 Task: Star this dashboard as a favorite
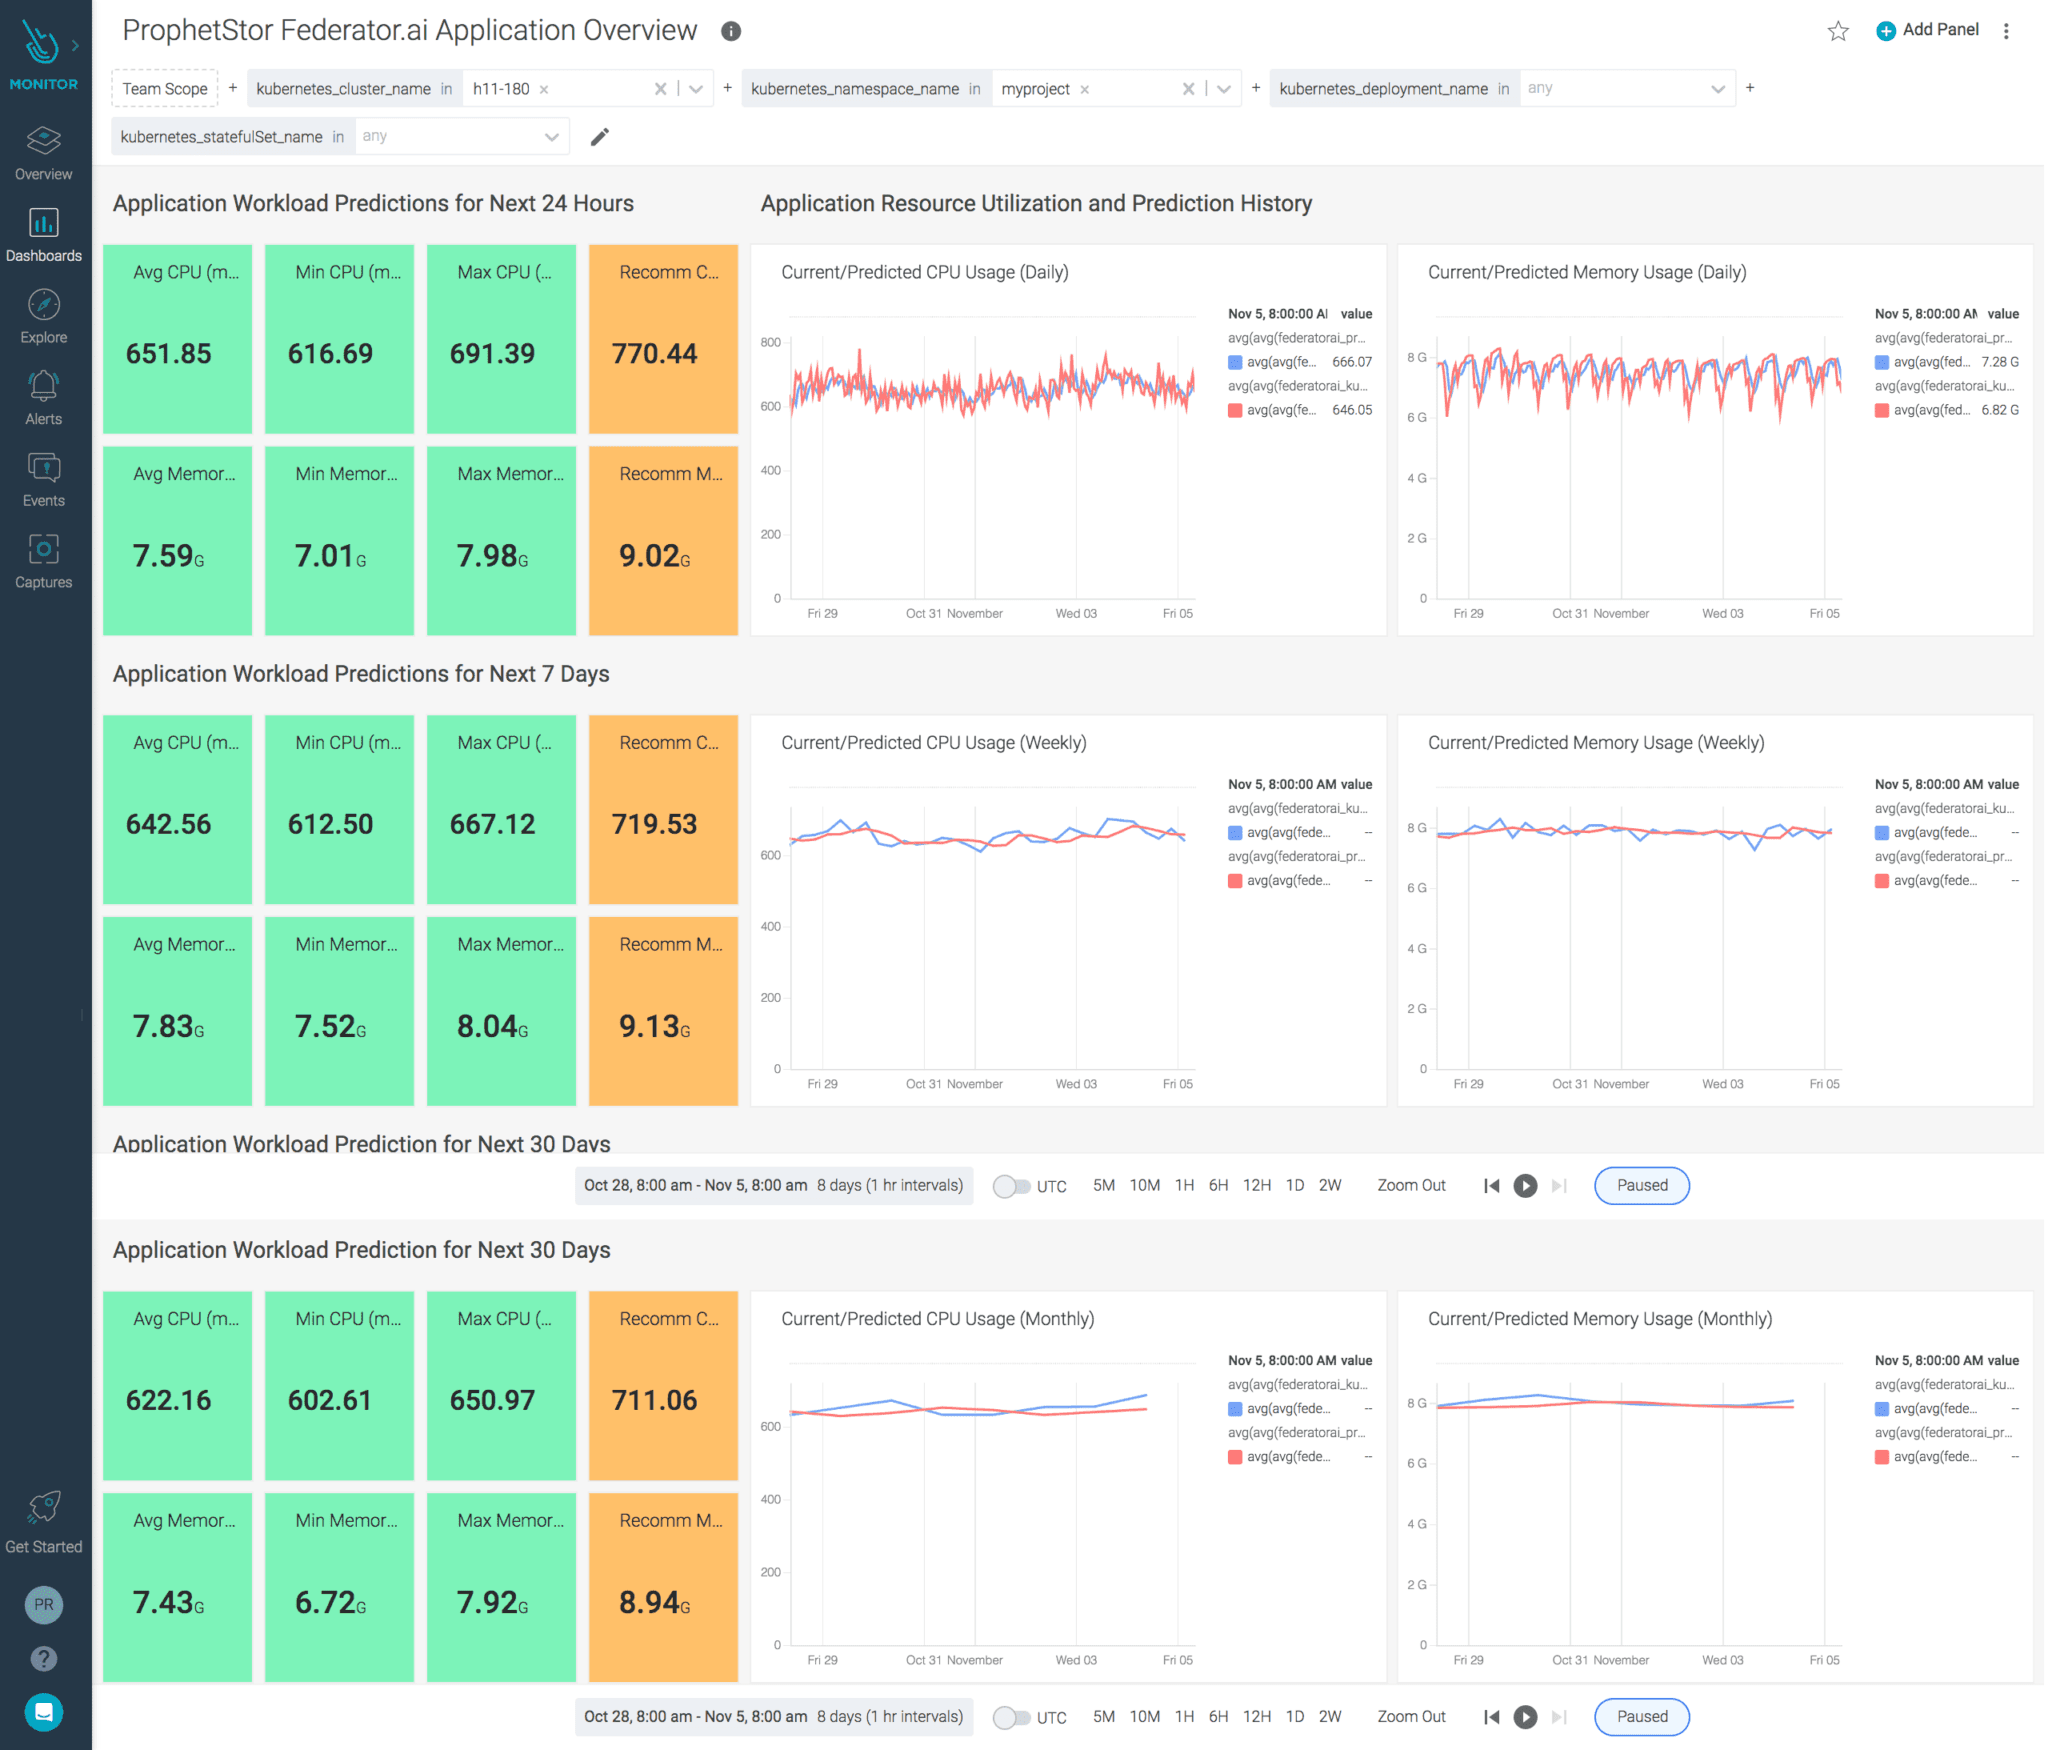pyautogui.click(x=1838, y=30)
